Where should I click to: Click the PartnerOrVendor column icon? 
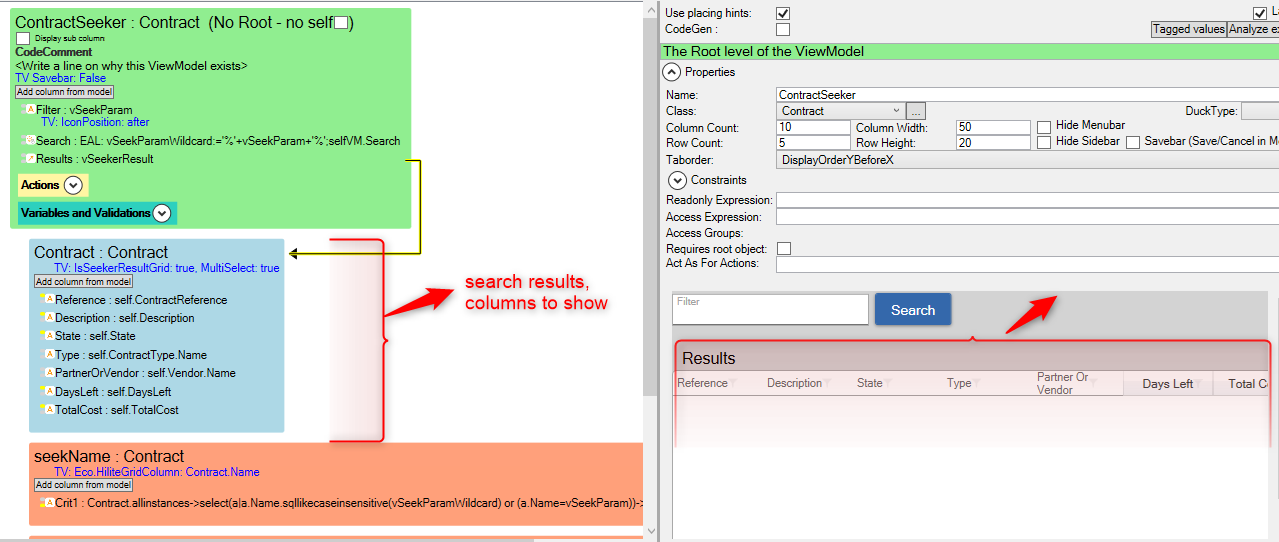(47, 373)
